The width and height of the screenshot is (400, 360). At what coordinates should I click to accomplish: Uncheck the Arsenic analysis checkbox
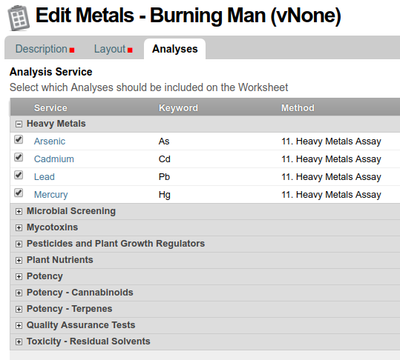tap(19, 139)
